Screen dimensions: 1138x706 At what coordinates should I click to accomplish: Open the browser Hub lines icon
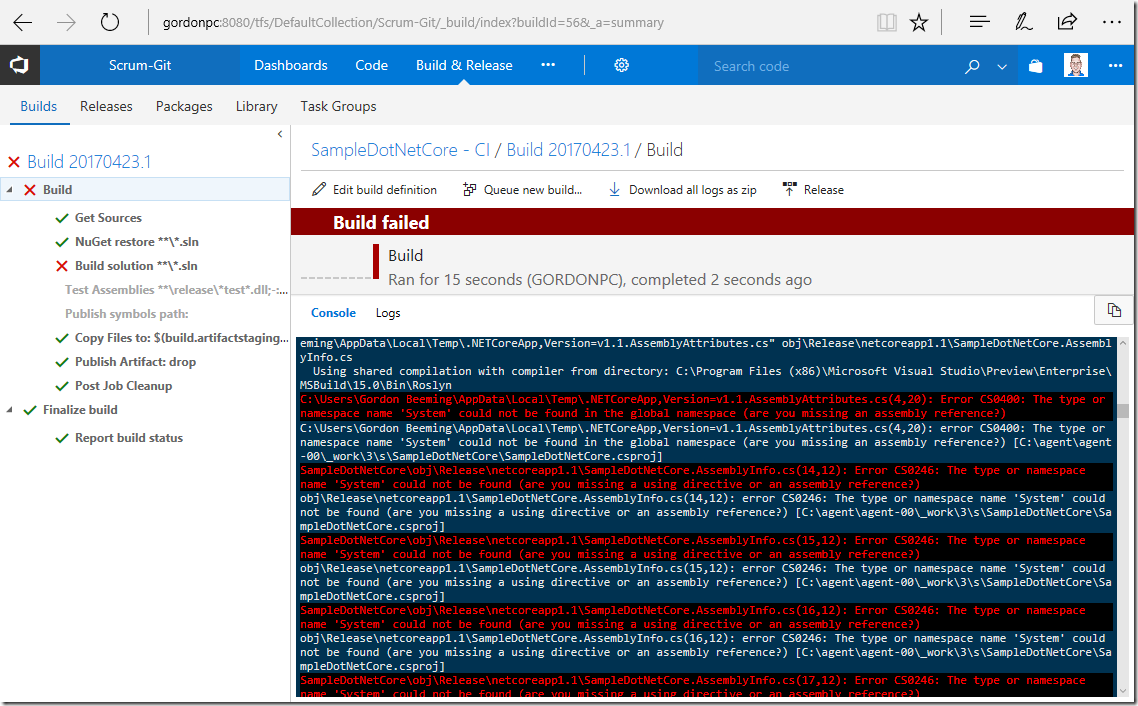980,22
